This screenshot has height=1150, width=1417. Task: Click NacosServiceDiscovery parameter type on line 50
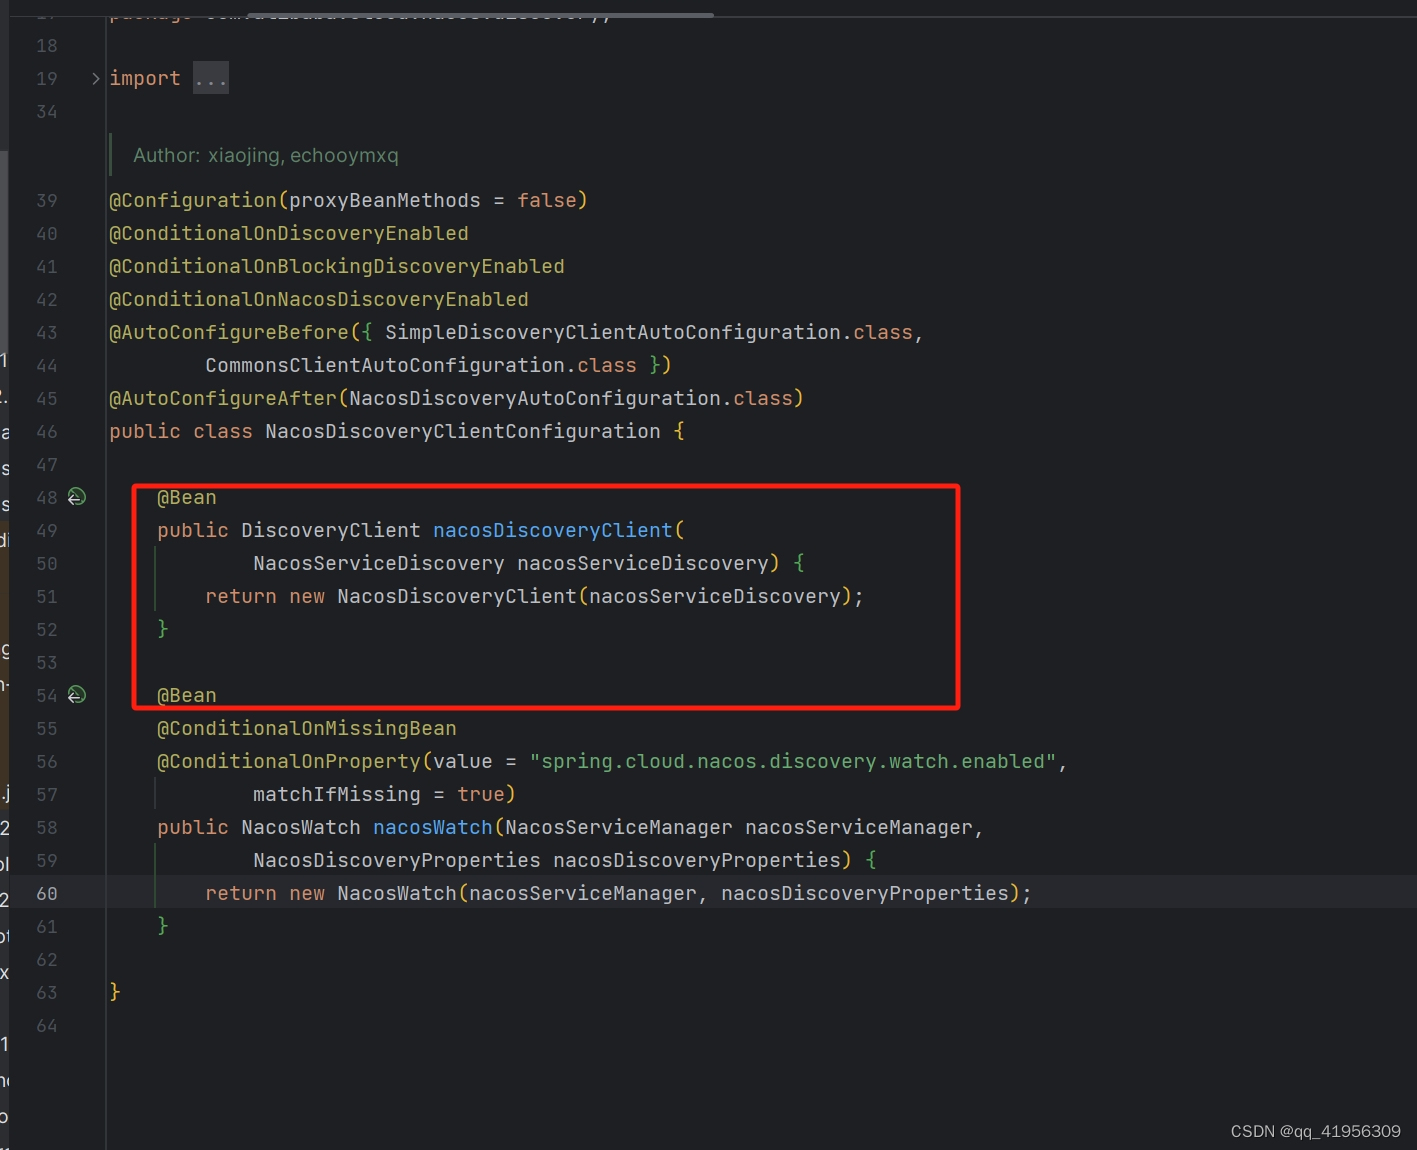[x=379, y=564]
